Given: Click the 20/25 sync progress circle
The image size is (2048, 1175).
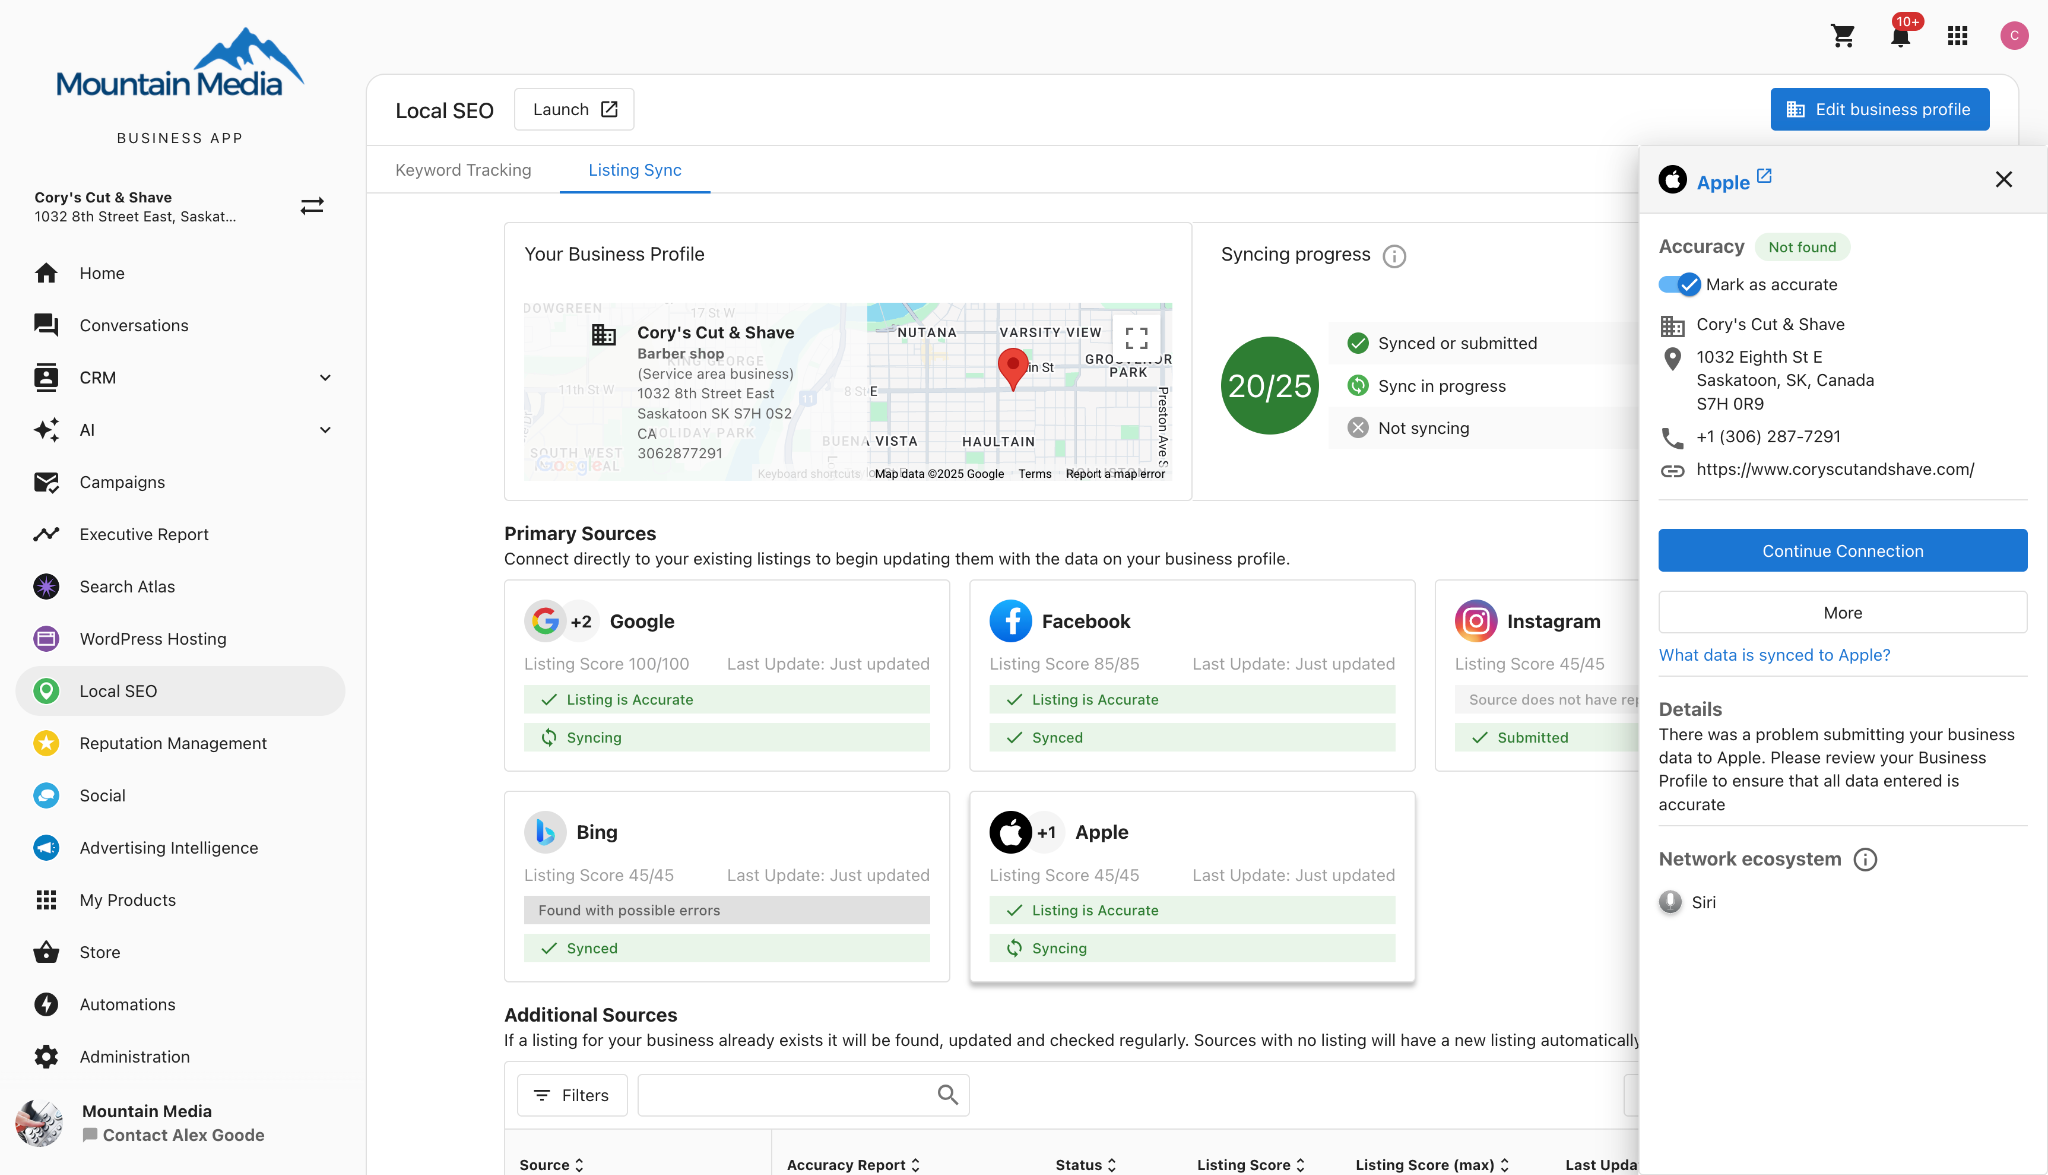Looking at the screenshot, I should [1269, 386].
